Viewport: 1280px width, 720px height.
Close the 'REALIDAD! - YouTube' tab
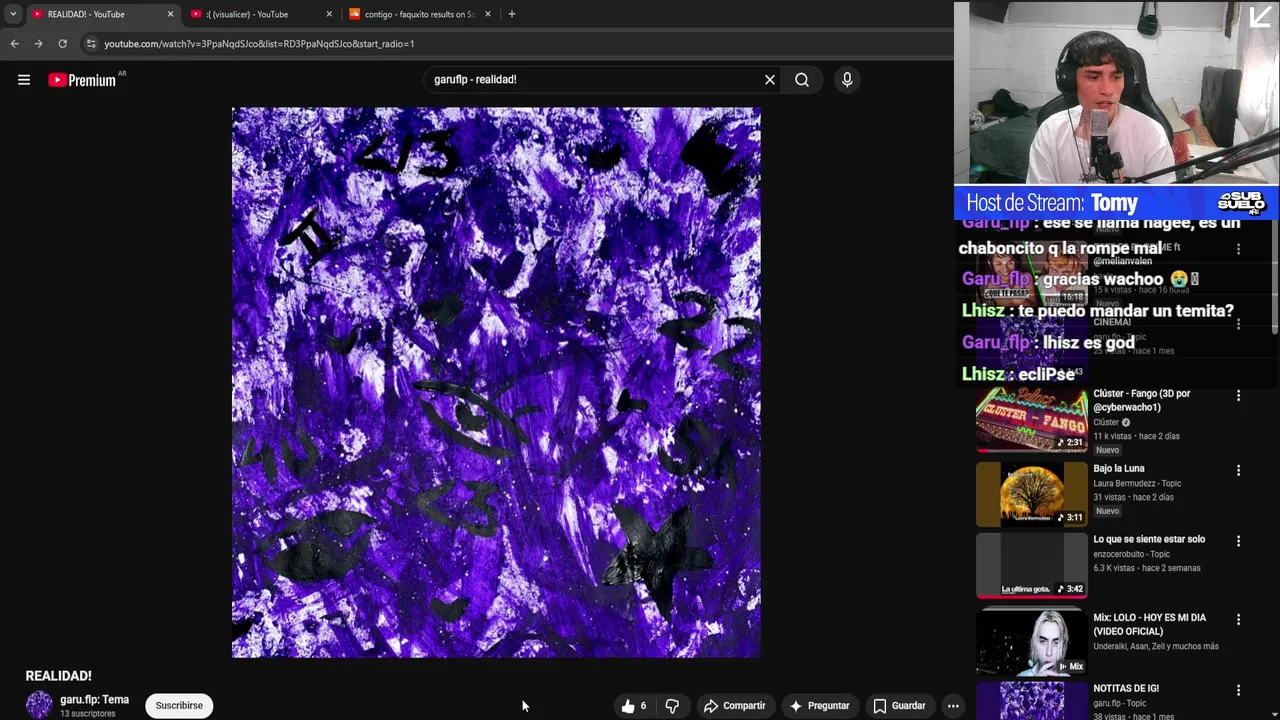[170, 14]
